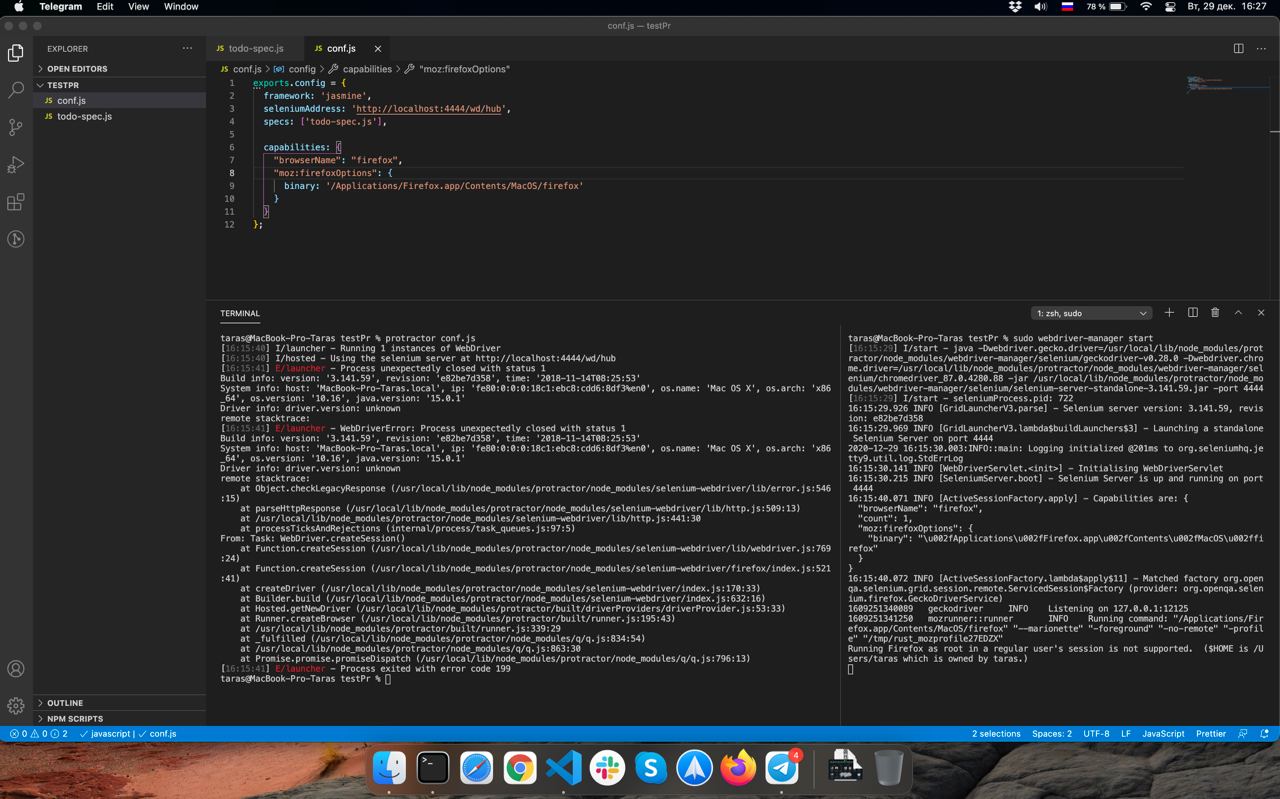
Task: Expand the Open Editors section
Action: click(x=120, y=69)
